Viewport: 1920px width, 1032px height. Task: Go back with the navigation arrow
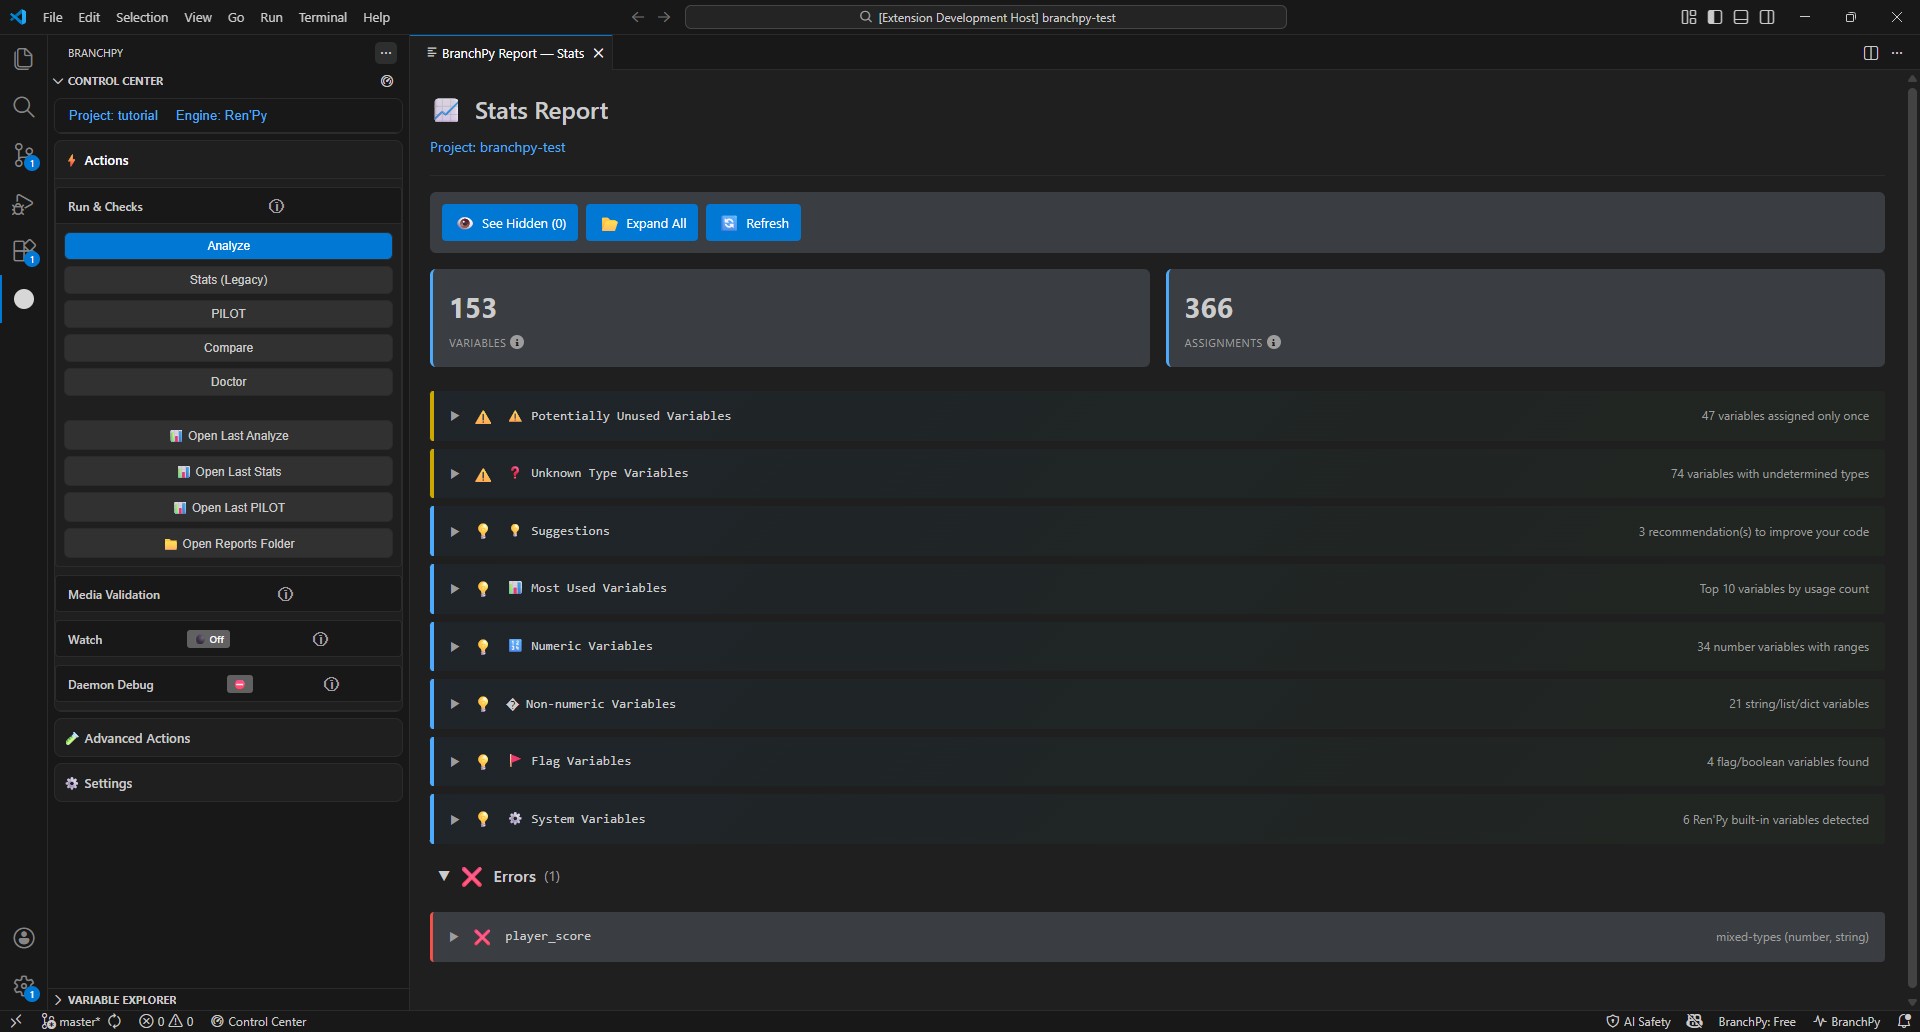pyautogui.click(x=638, y=17)
